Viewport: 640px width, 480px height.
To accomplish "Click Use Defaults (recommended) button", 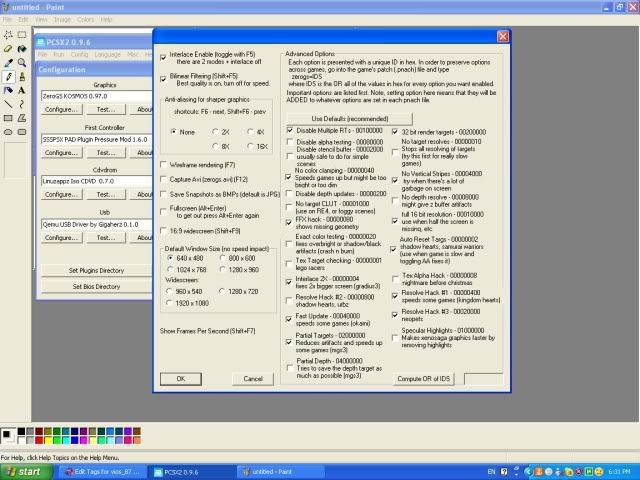I will point(350,119).
